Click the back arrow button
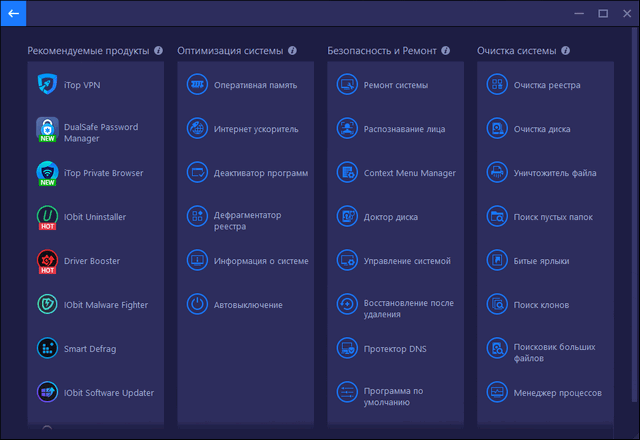 coord(13,13)
